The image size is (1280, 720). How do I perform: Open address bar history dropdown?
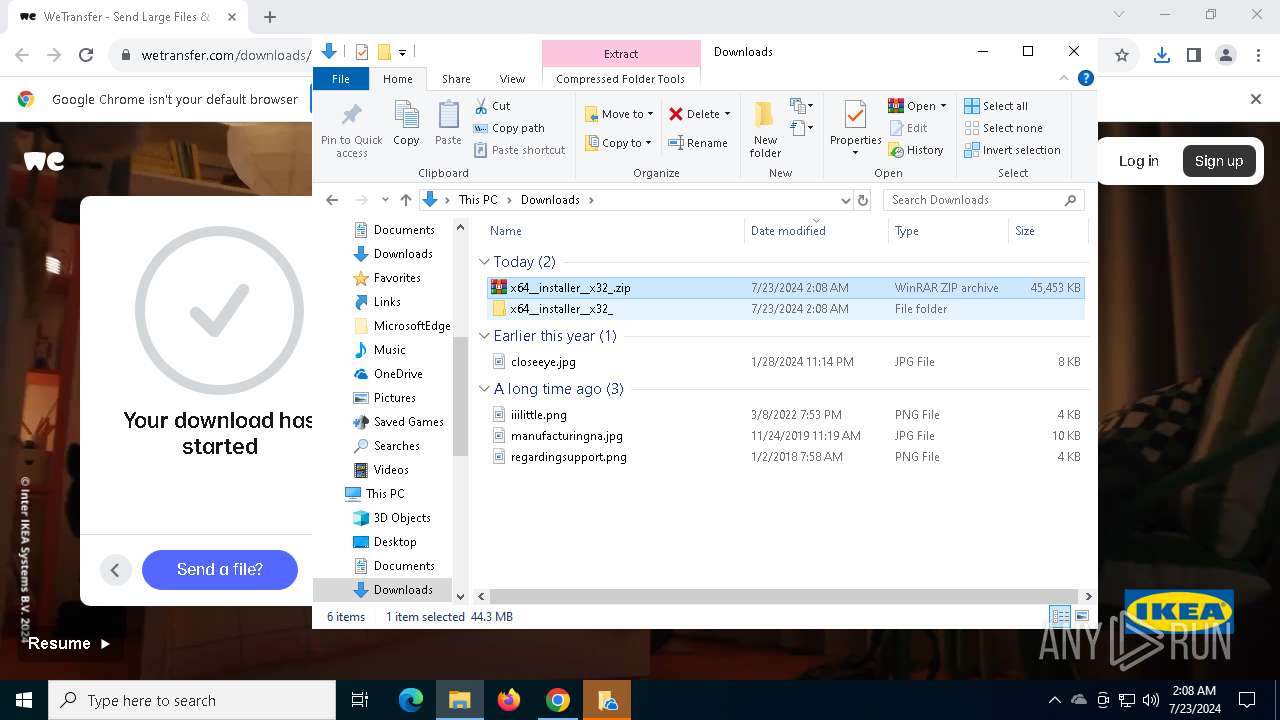846,200
